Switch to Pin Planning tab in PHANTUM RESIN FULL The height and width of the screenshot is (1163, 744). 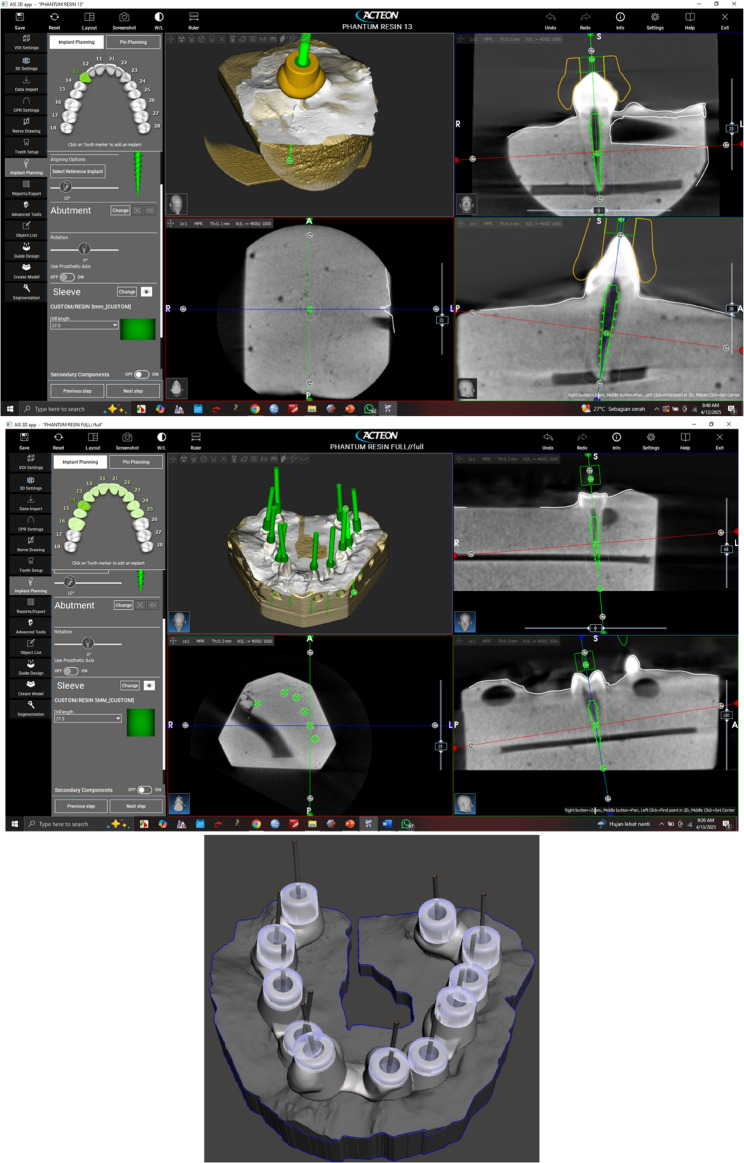136,462
